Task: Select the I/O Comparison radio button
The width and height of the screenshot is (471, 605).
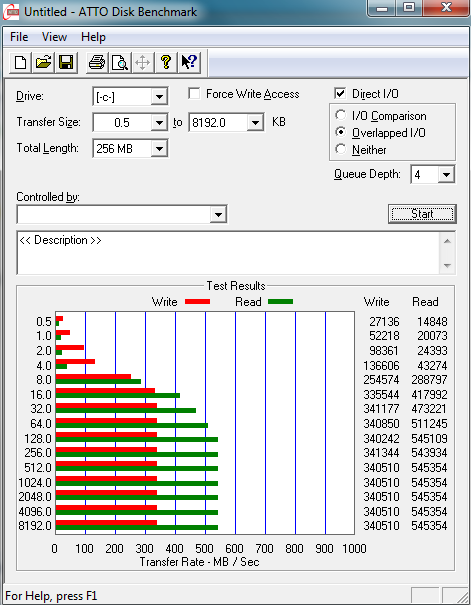Action: [x=341, y=115]
